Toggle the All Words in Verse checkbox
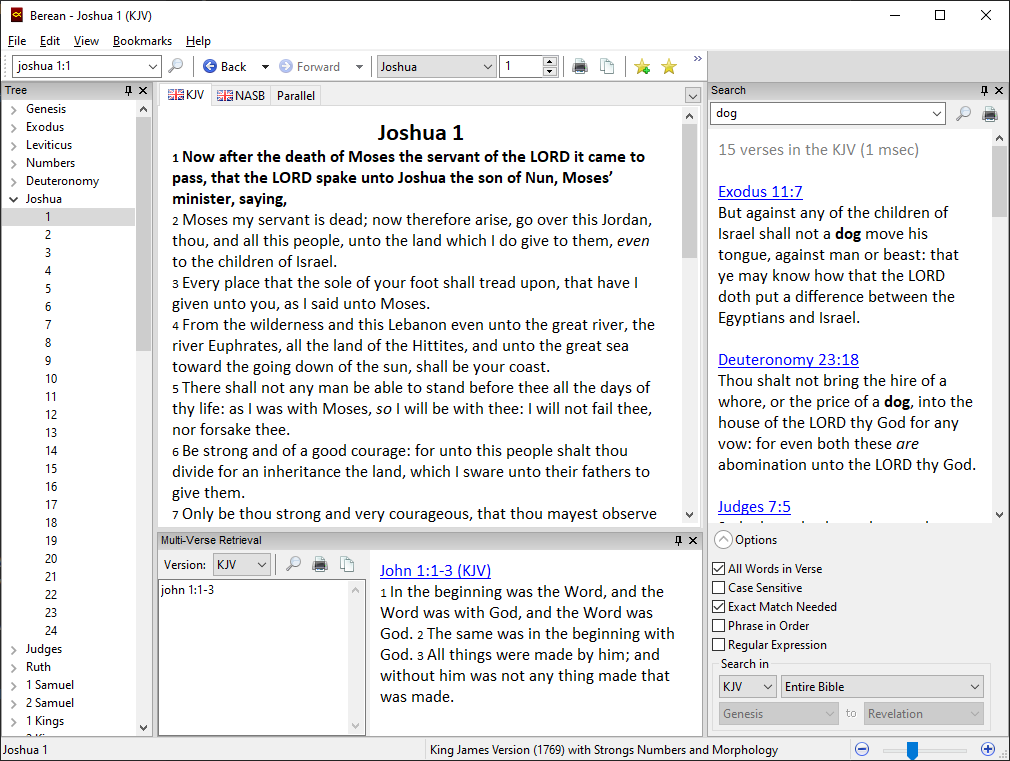The image size is (1010, 761). 719,569
